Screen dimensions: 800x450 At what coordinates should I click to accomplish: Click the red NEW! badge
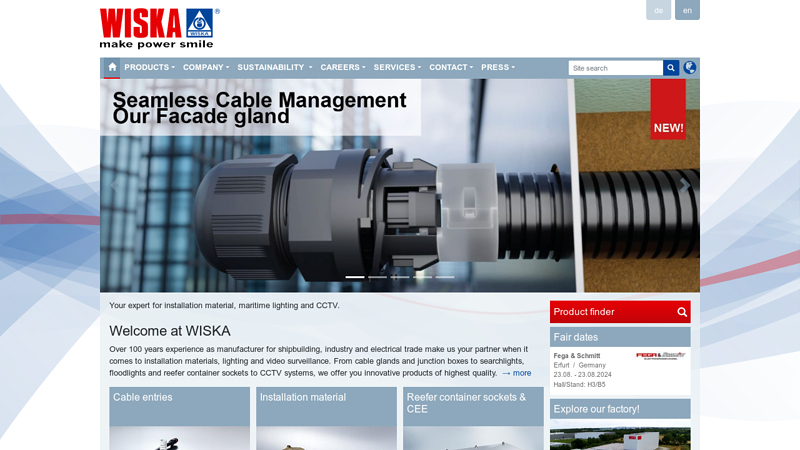point(668,109)
